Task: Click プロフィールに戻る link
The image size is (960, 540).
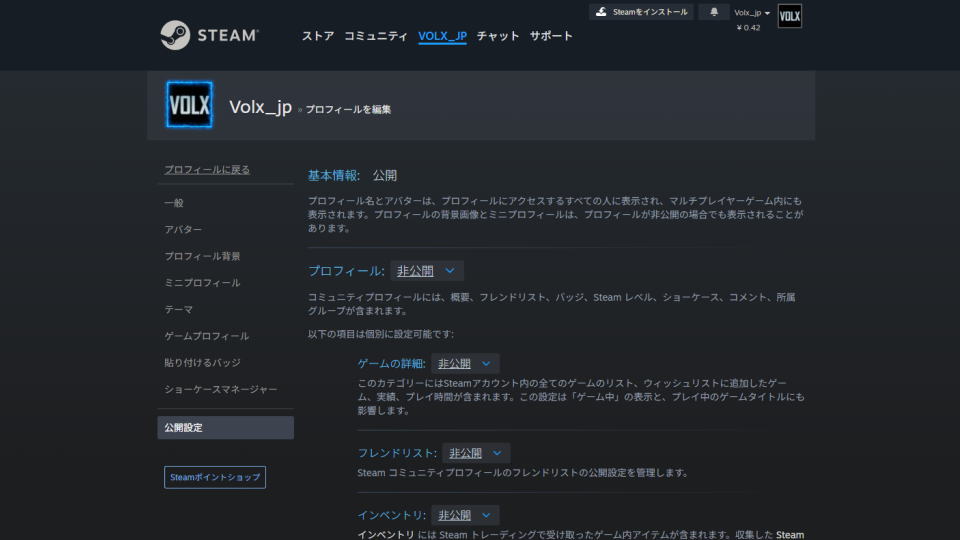Action: pos(207,170)
